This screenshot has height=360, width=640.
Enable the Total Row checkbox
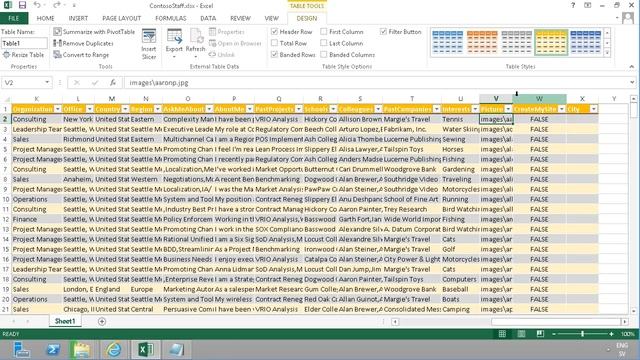[x=275, y=43]
